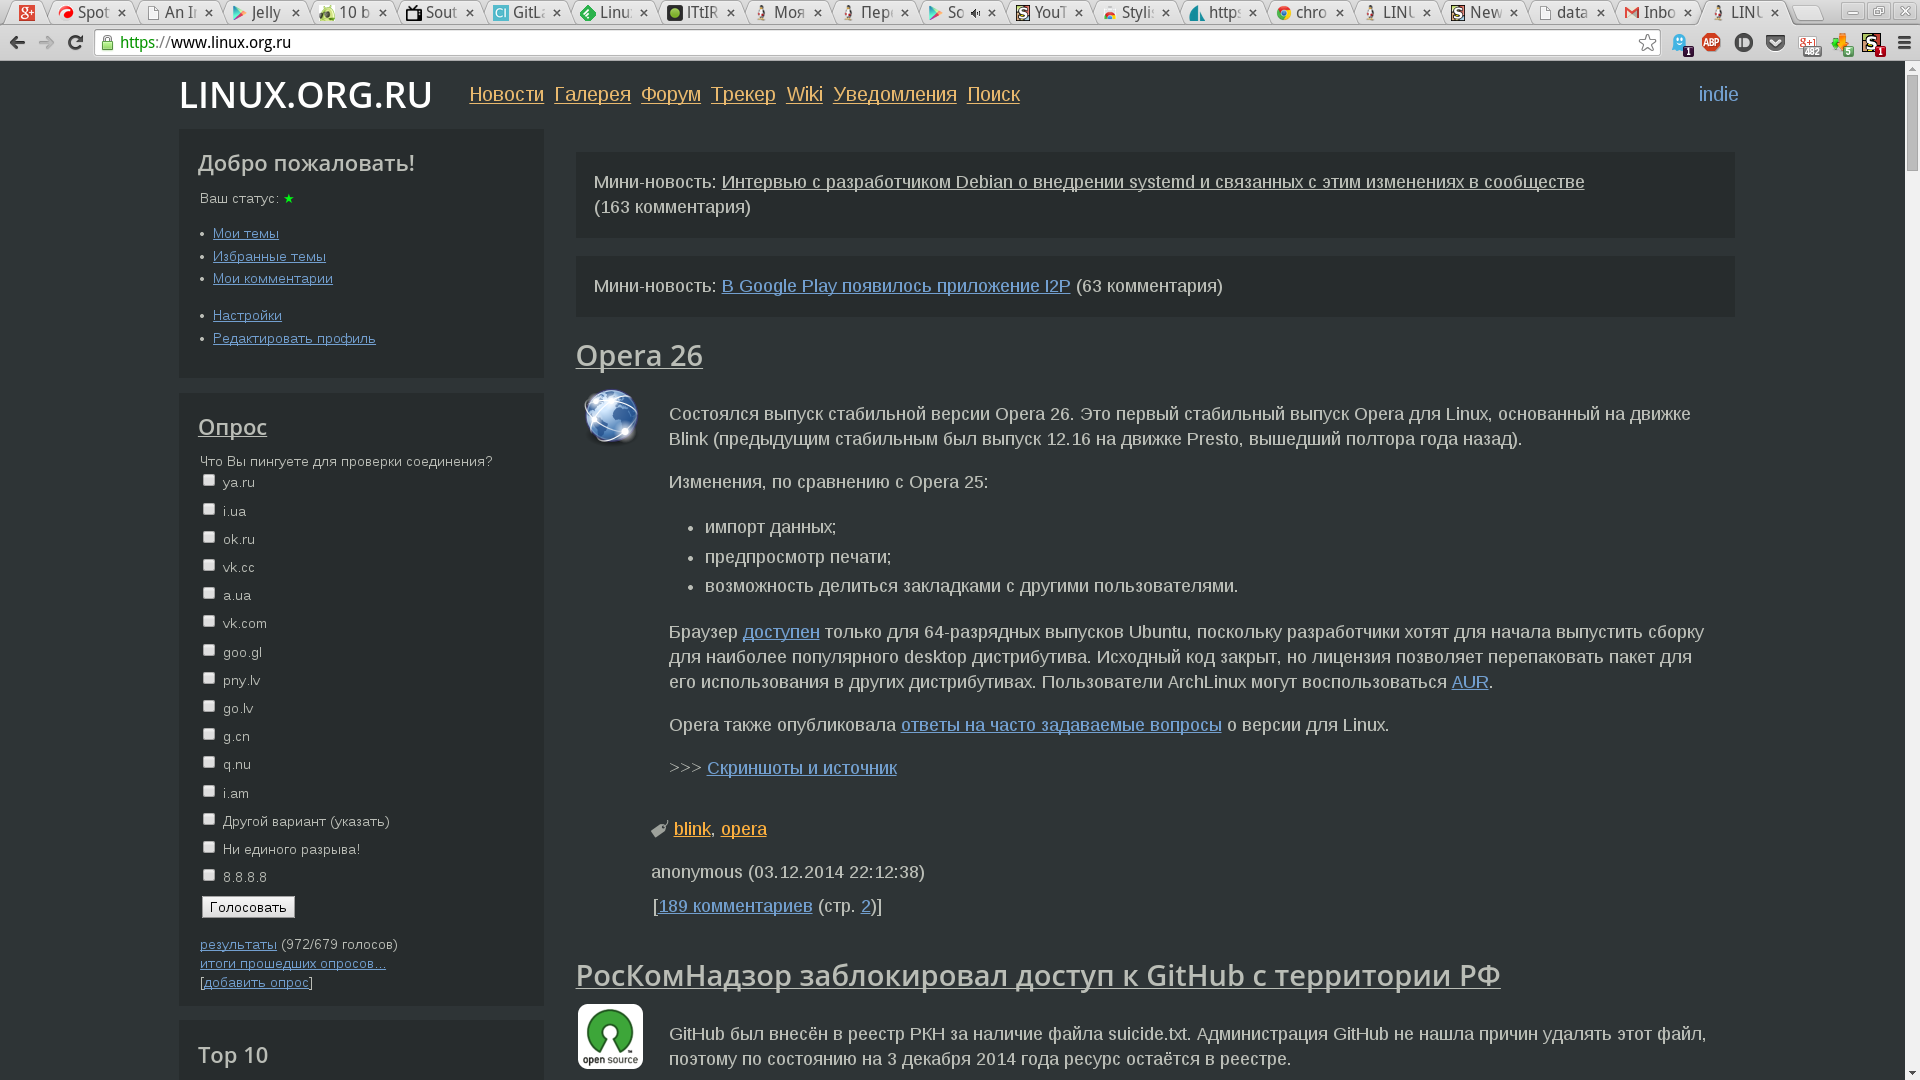The width and height of the screenshot is (1920, 1080).
Task: Click the tag icon beside blink
Action: [659, 829]
